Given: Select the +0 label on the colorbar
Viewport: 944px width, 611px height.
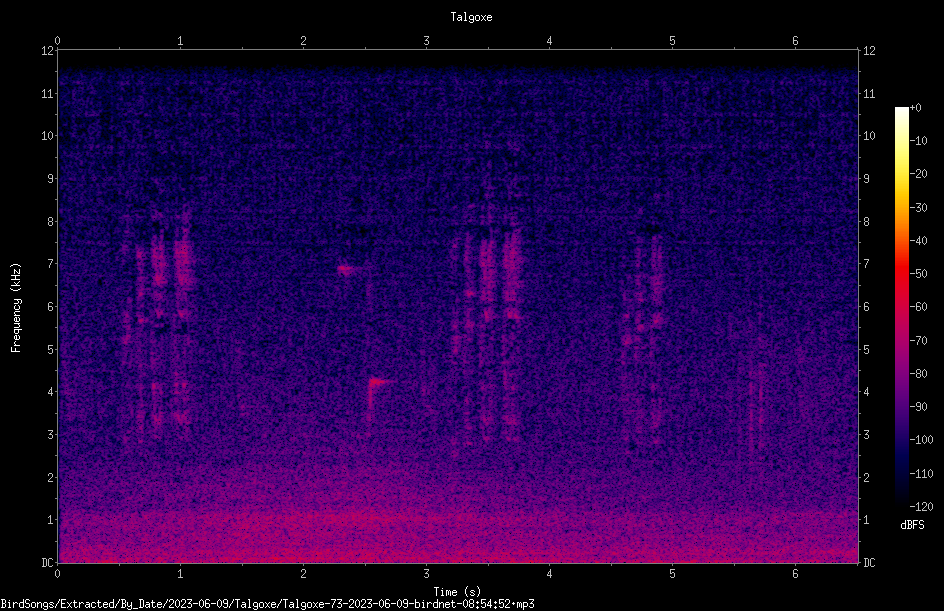Looking at the screenshot, I should click(916, 108).
